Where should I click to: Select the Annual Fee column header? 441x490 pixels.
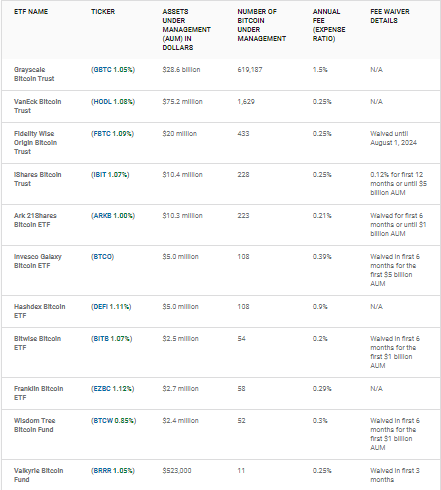tap(329, 25)
